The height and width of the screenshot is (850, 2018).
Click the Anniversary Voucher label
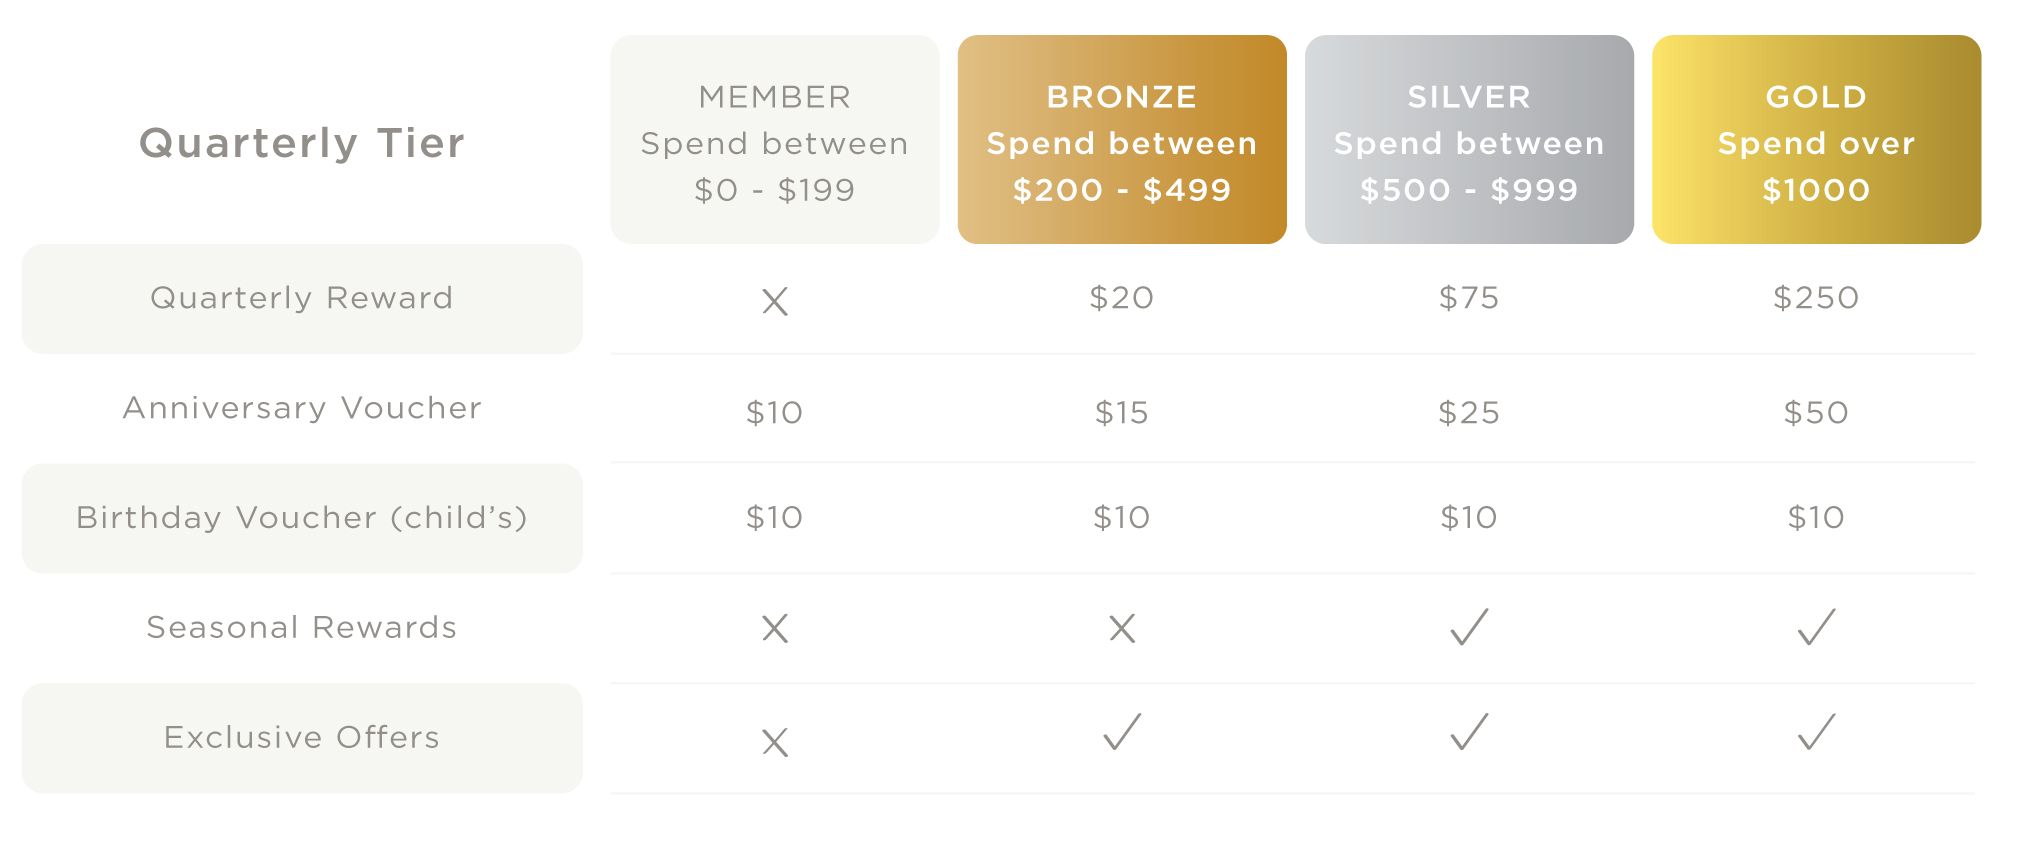302,408
